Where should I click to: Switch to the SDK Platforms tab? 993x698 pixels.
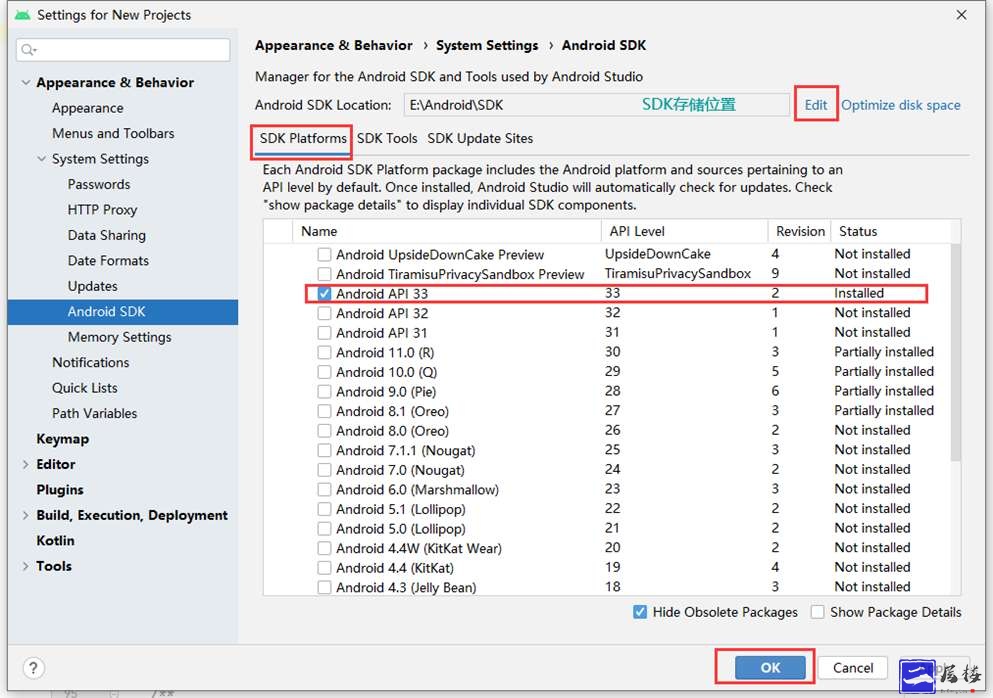click(303, 139)
